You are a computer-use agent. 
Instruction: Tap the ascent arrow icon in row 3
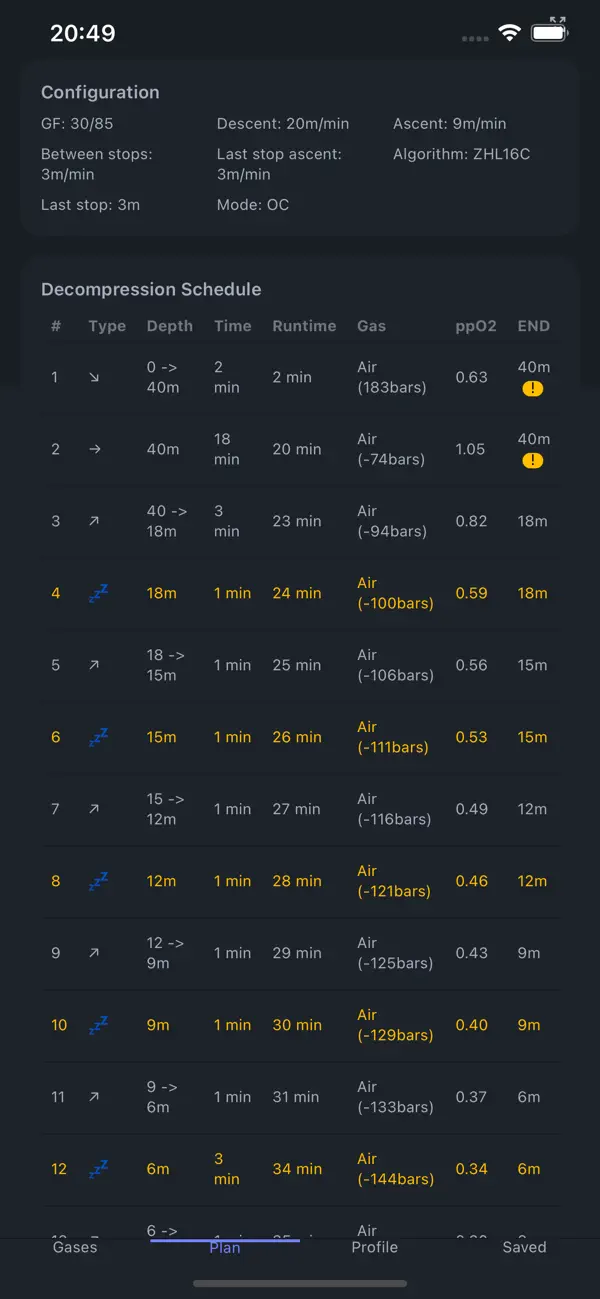tap(94, 522)
